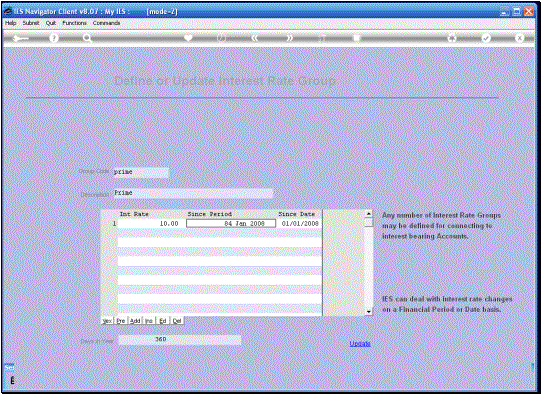The width and height of the screenshot is (541, 394).
Task: Open the Help menu
Action: 11,23
